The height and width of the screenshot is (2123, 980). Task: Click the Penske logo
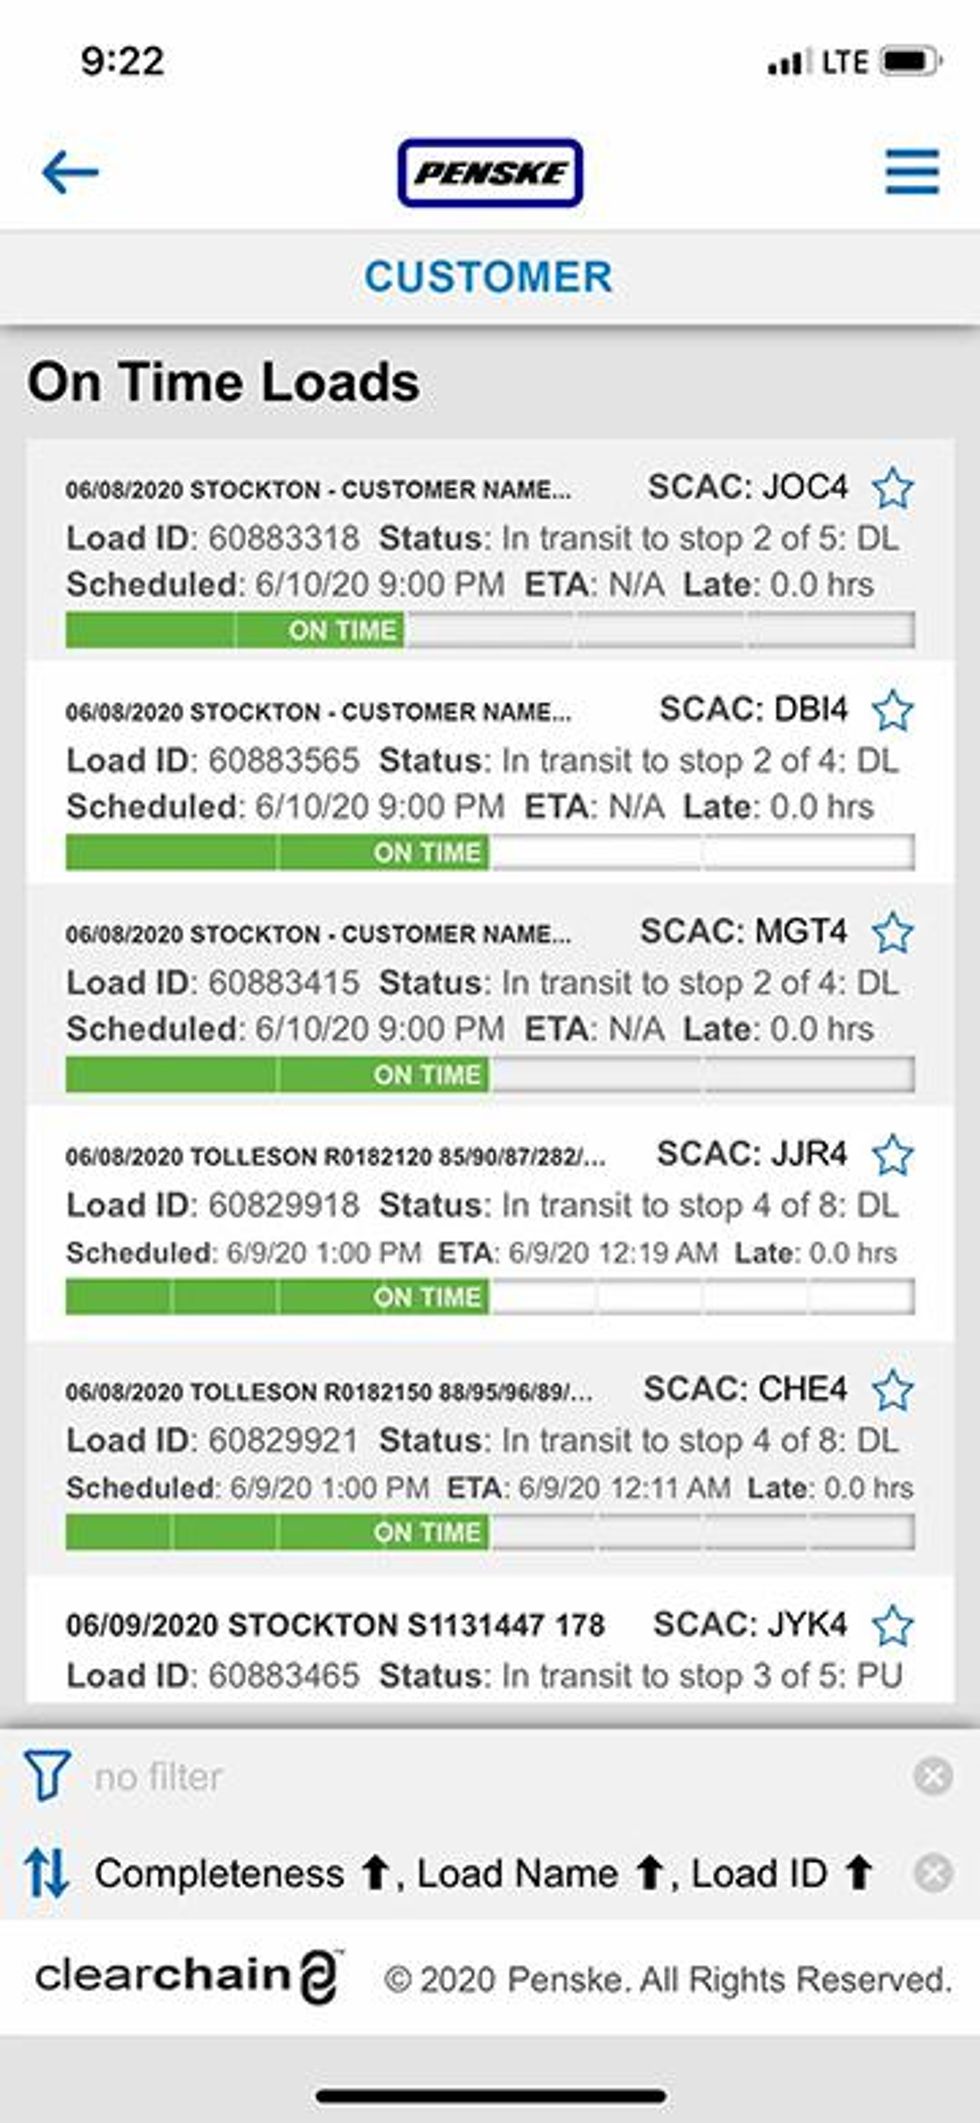tap(490, 173)
